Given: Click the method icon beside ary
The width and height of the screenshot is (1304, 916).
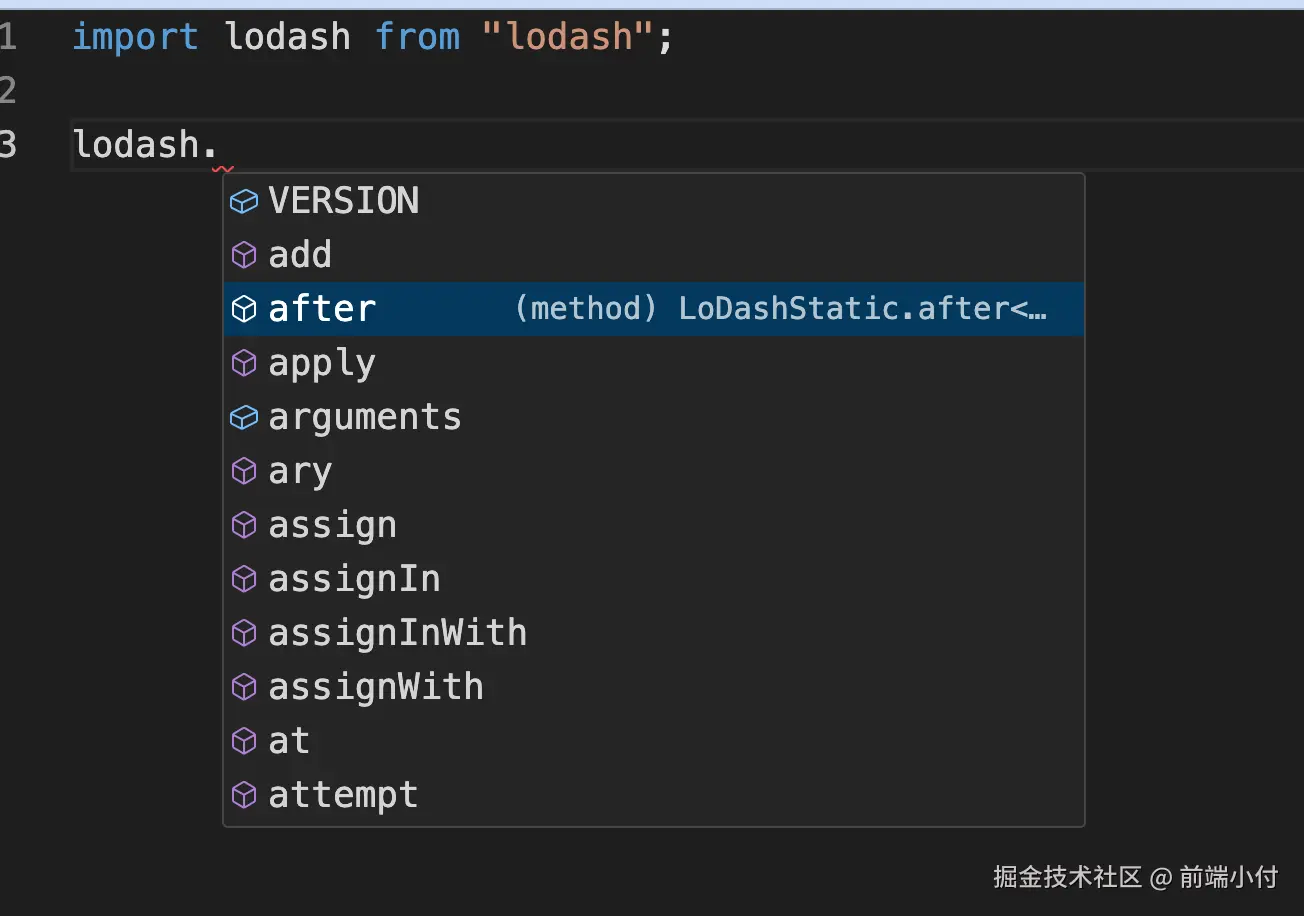Looking at the screenshot, I should point(244,472).
